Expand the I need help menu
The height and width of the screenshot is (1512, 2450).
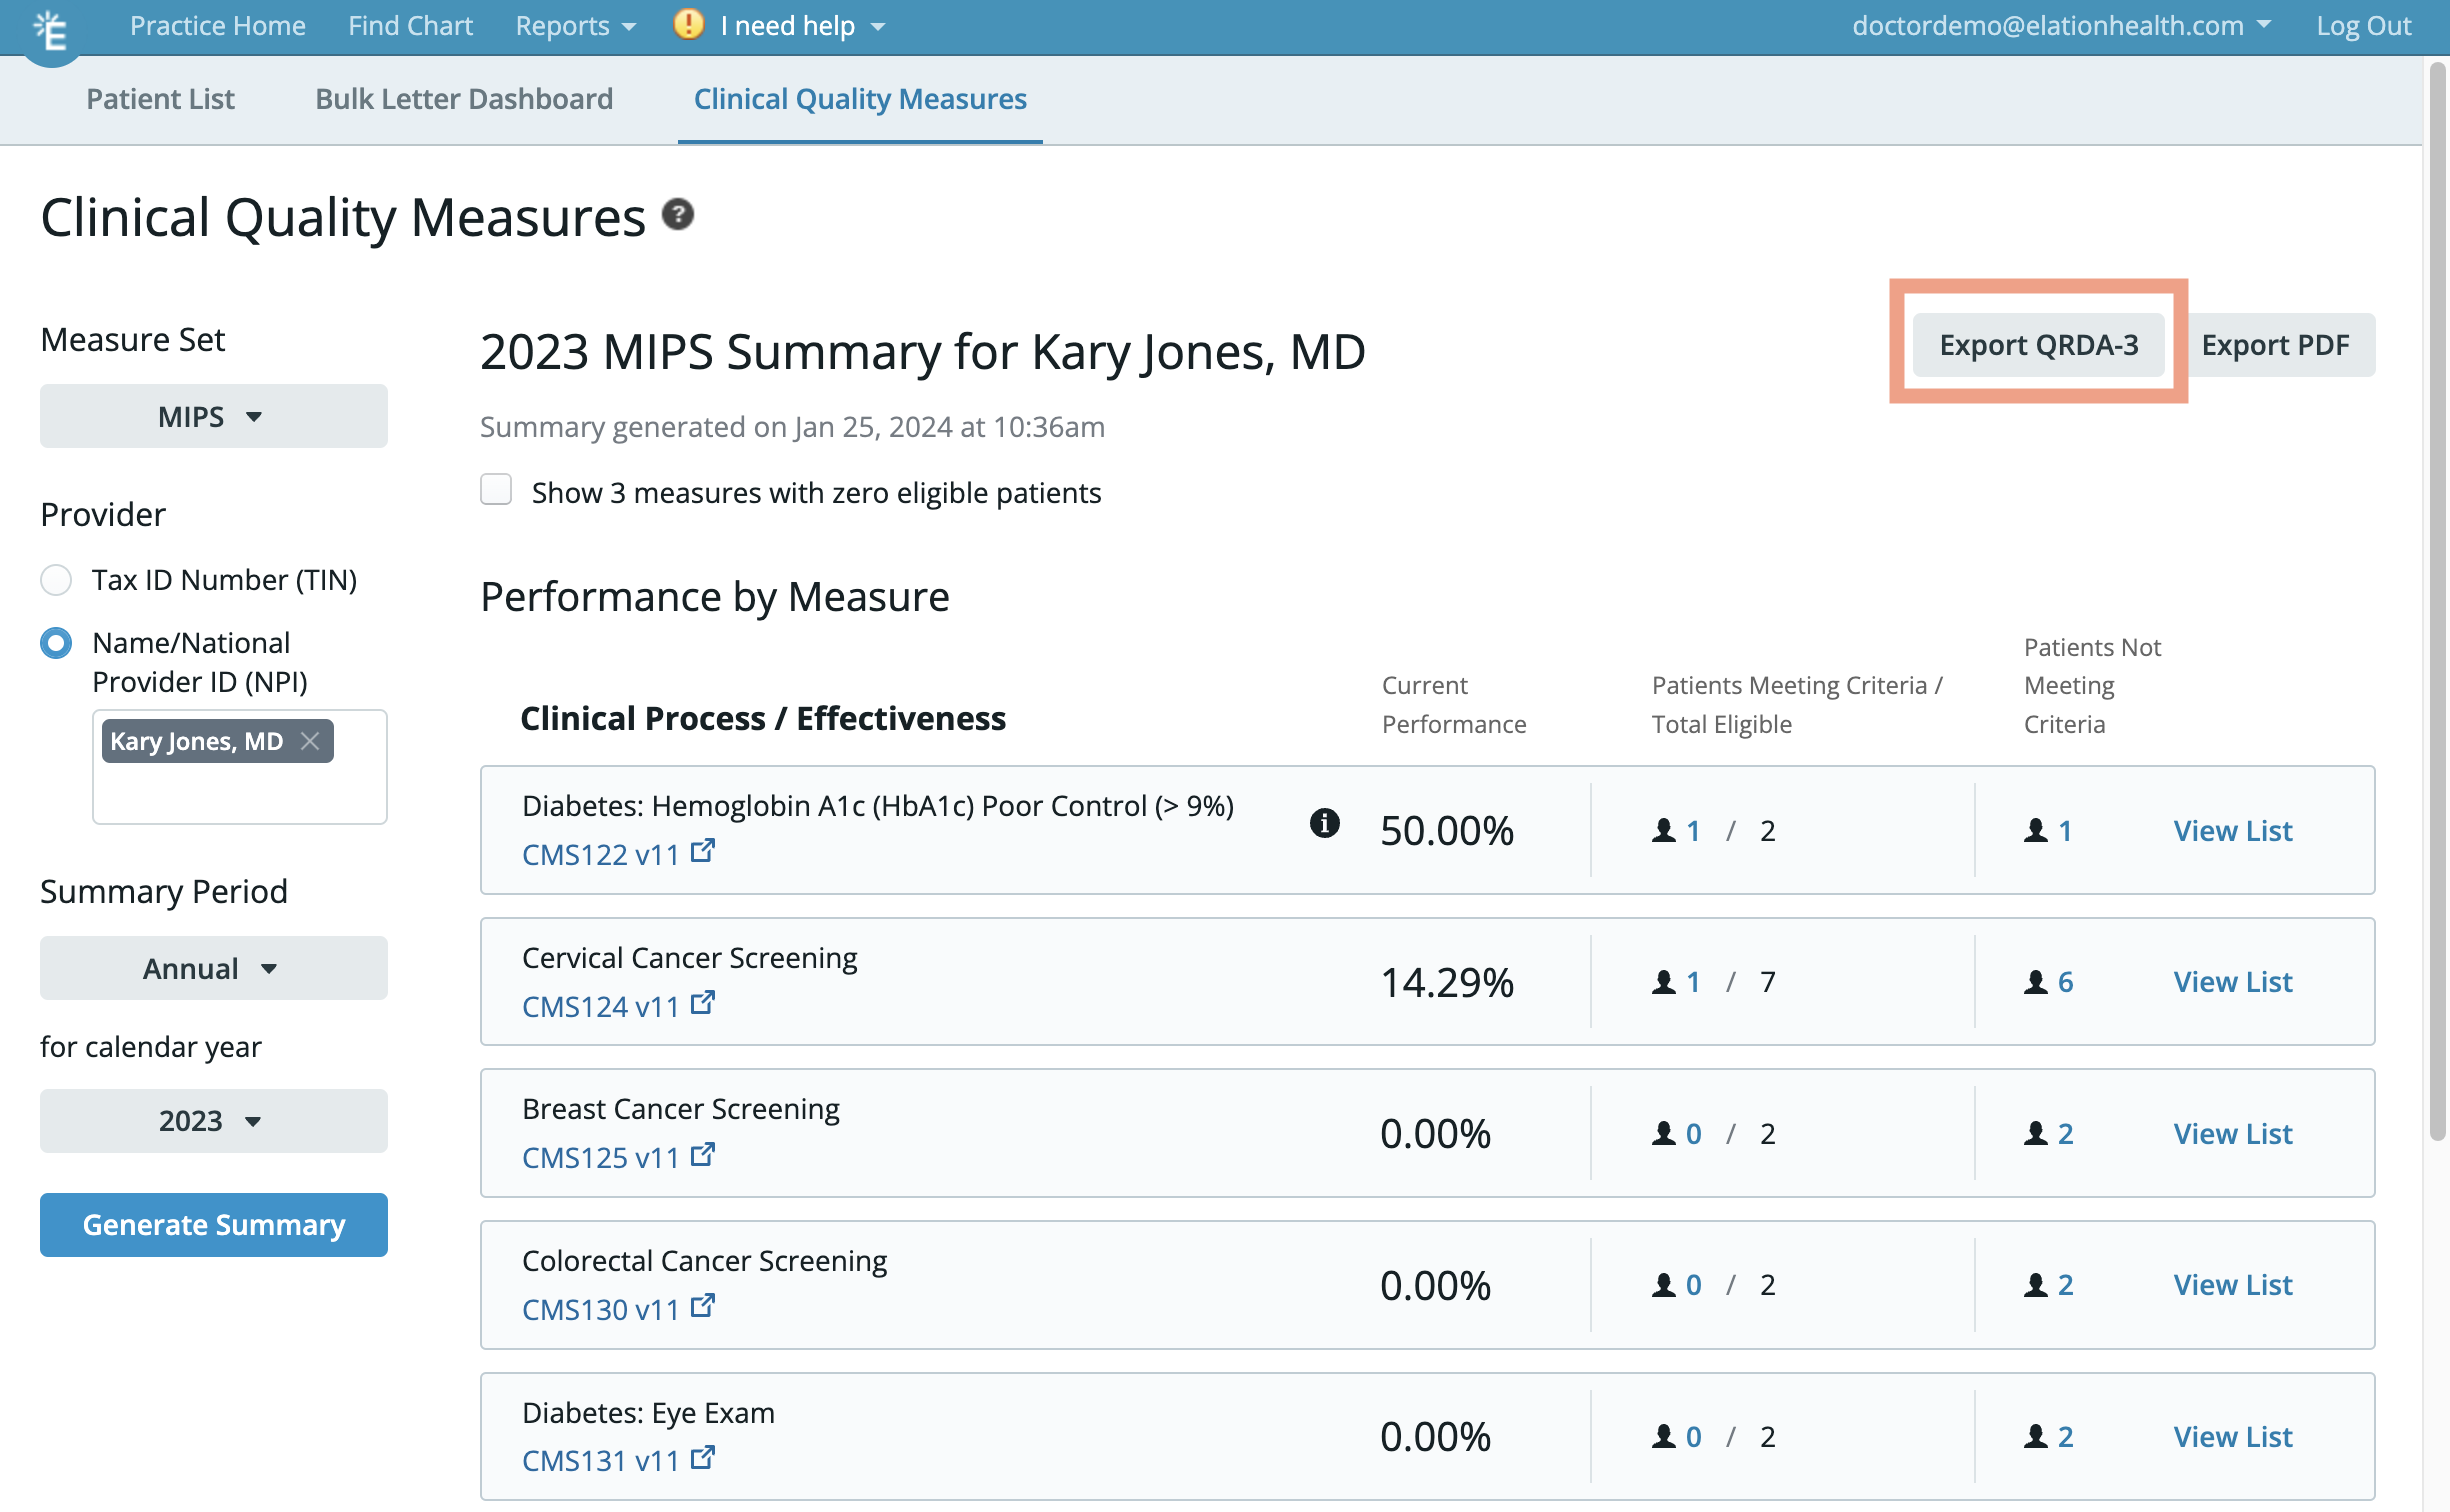point(802,25)
